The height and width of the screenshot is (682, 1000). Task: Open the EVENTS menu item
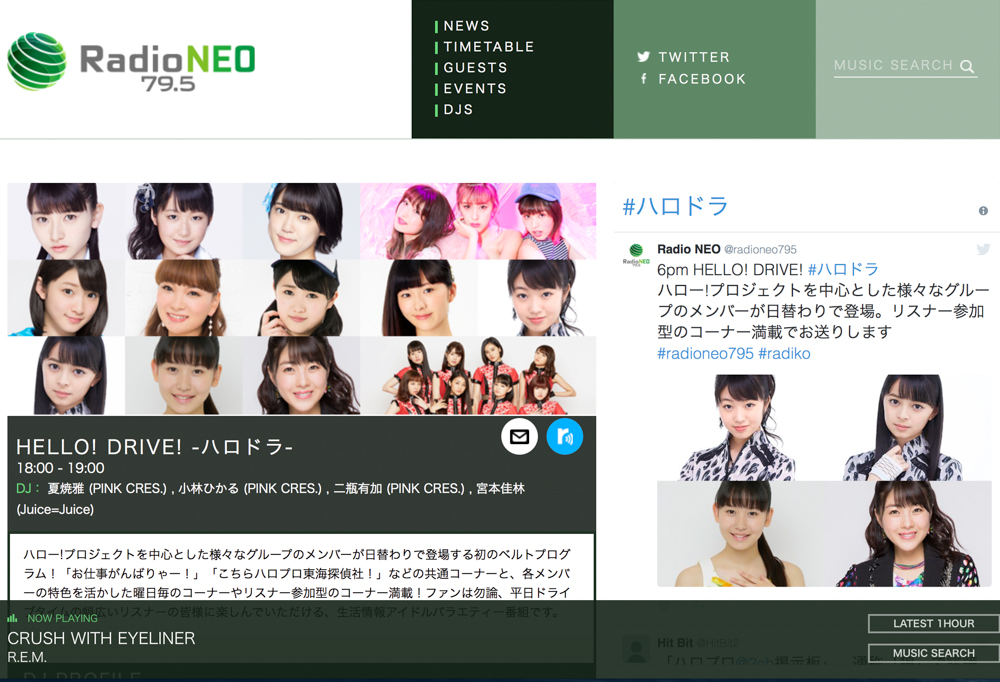point(474,89)
